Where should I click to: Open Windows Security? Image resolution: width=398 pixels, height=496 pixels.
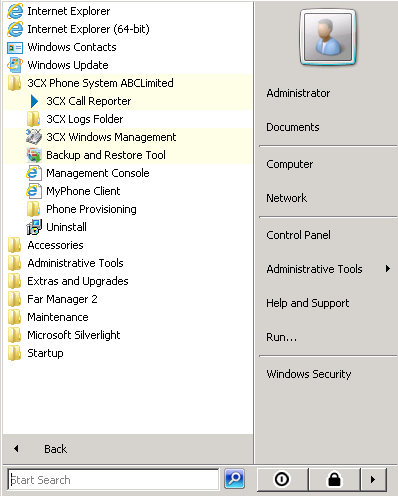tap(309, 374)
